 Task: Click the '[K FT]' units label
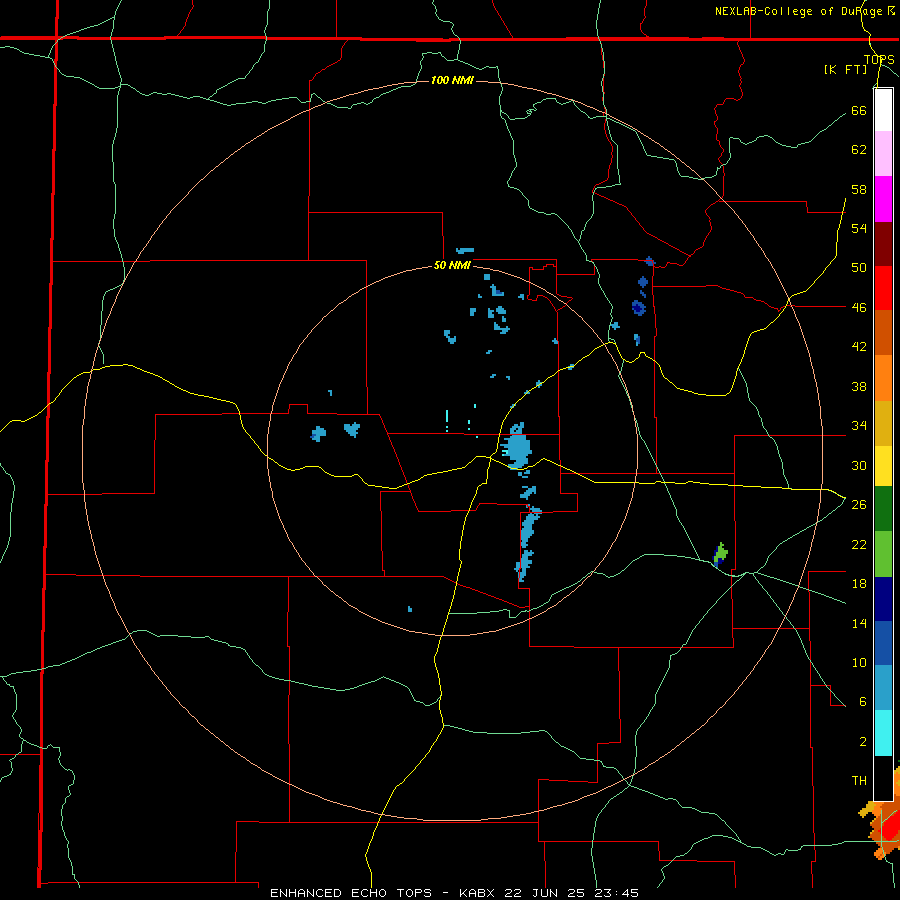click(x=846, y=69)
